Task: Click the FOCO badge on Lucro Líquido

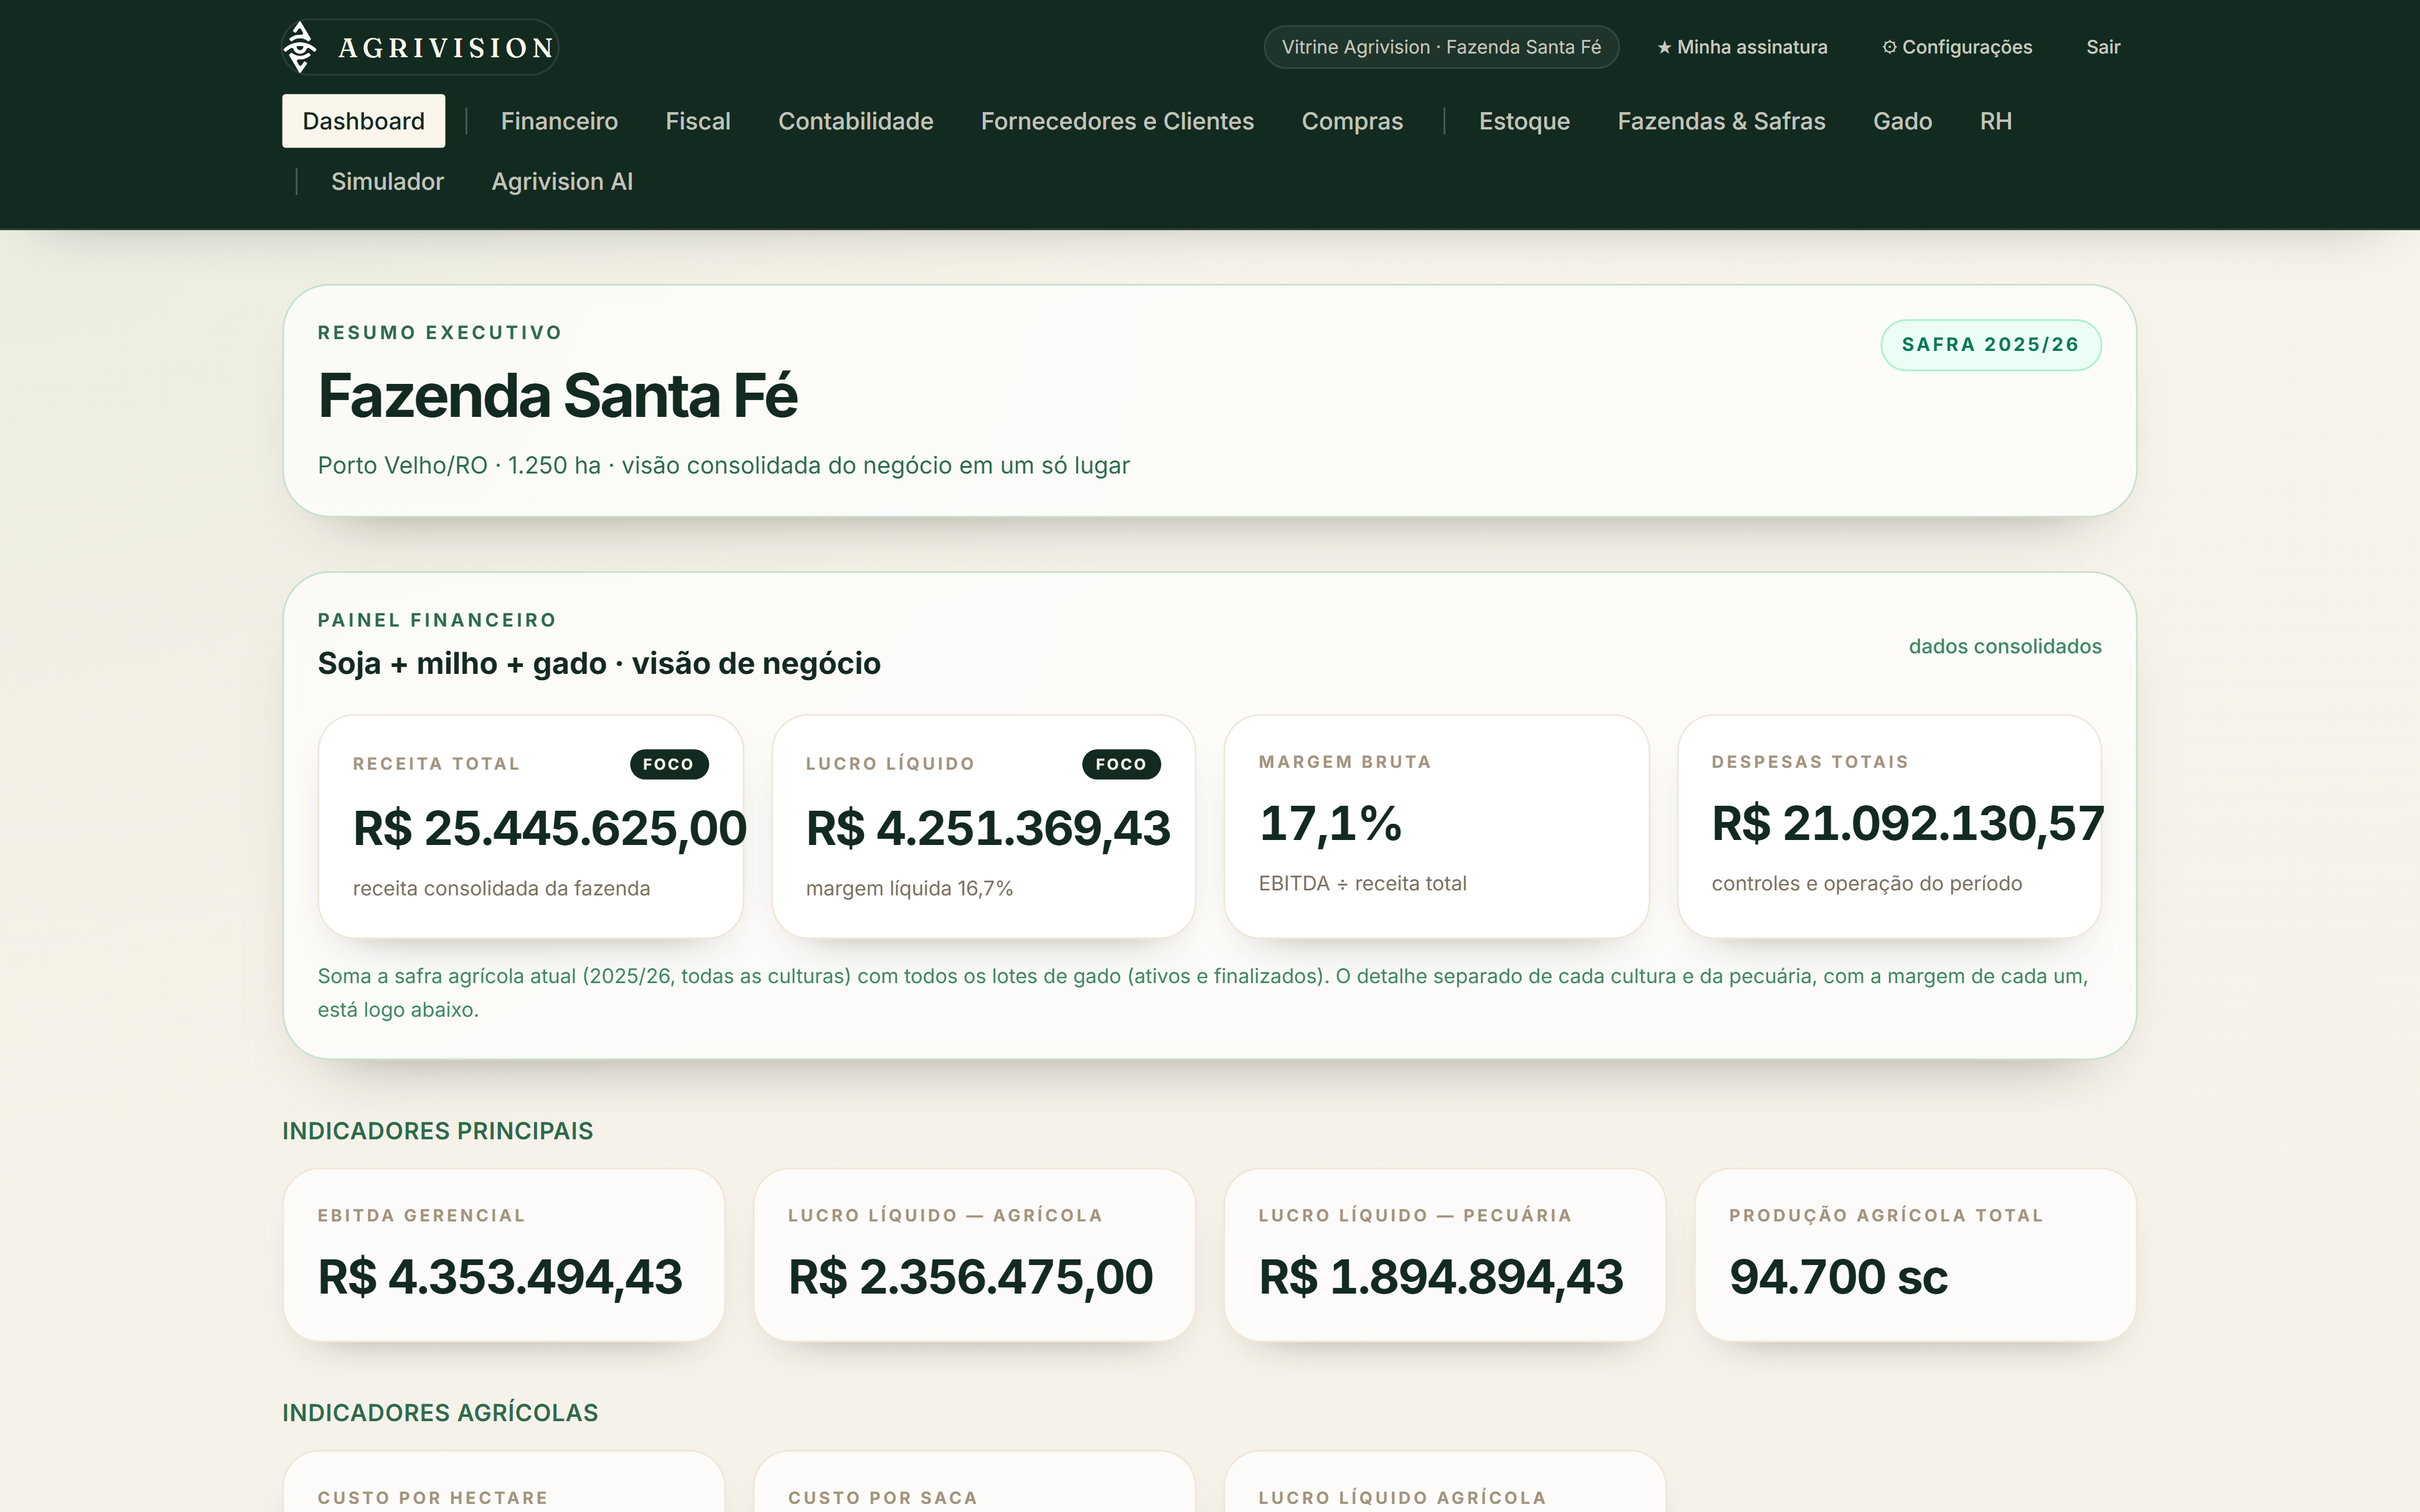Action: (1121, 764)
